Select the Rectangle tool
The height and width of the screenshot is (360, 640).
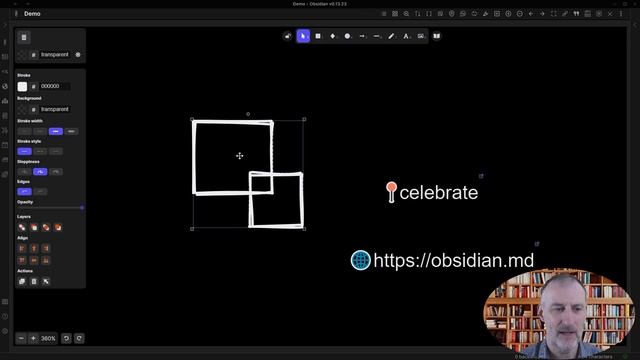point(318,36)
